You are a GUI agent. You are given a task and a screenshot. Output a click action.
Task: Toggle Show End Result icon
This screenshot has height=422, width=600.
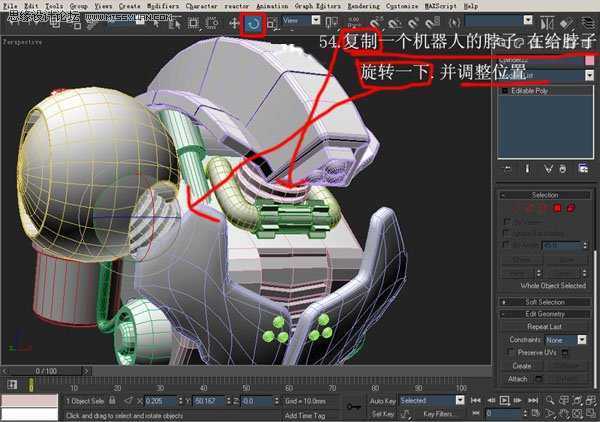[x=527, y=169]
